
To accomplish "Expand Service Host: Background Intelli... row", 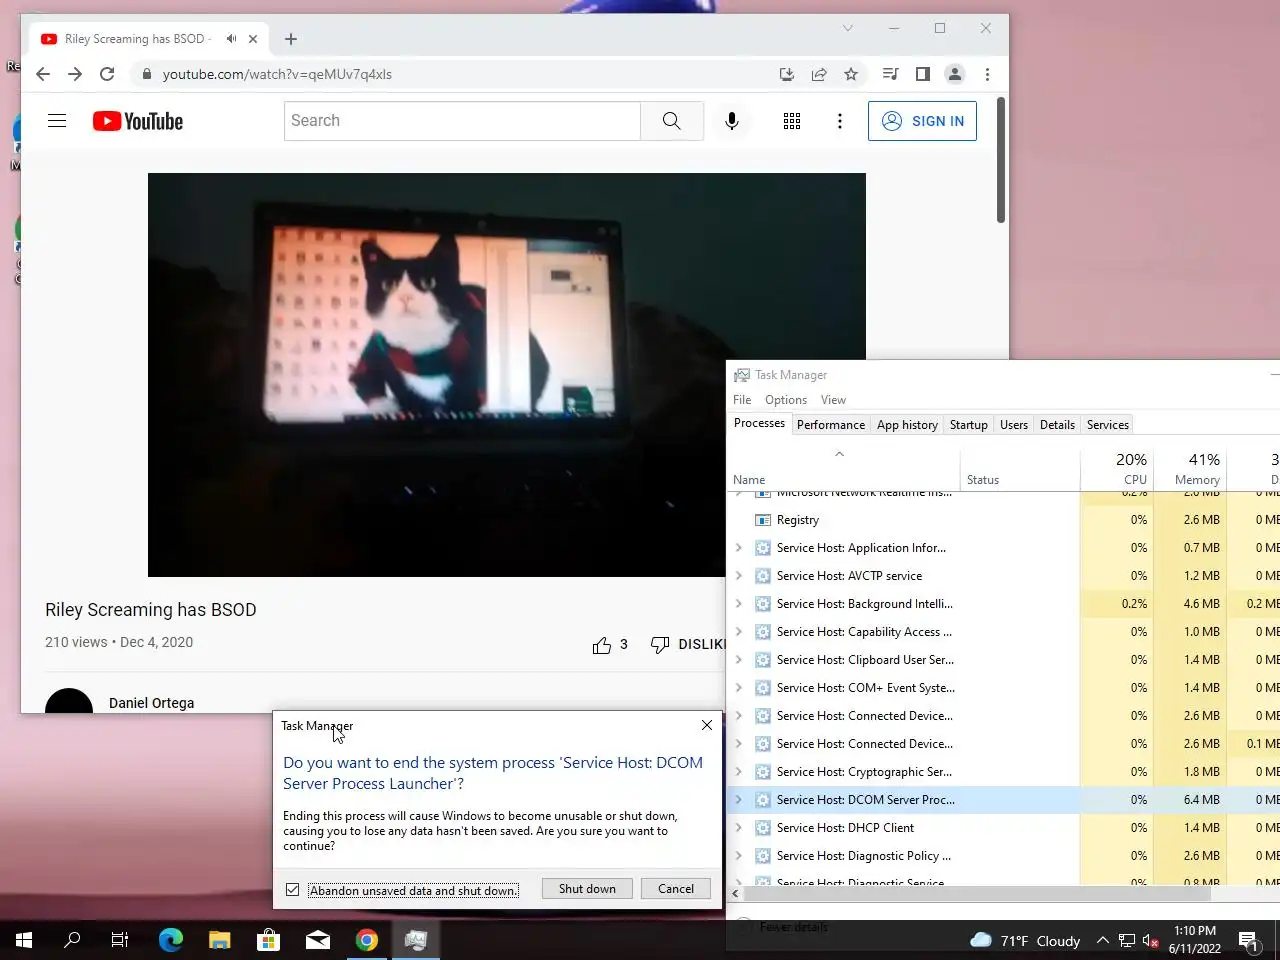I will (x=739, y=604).
